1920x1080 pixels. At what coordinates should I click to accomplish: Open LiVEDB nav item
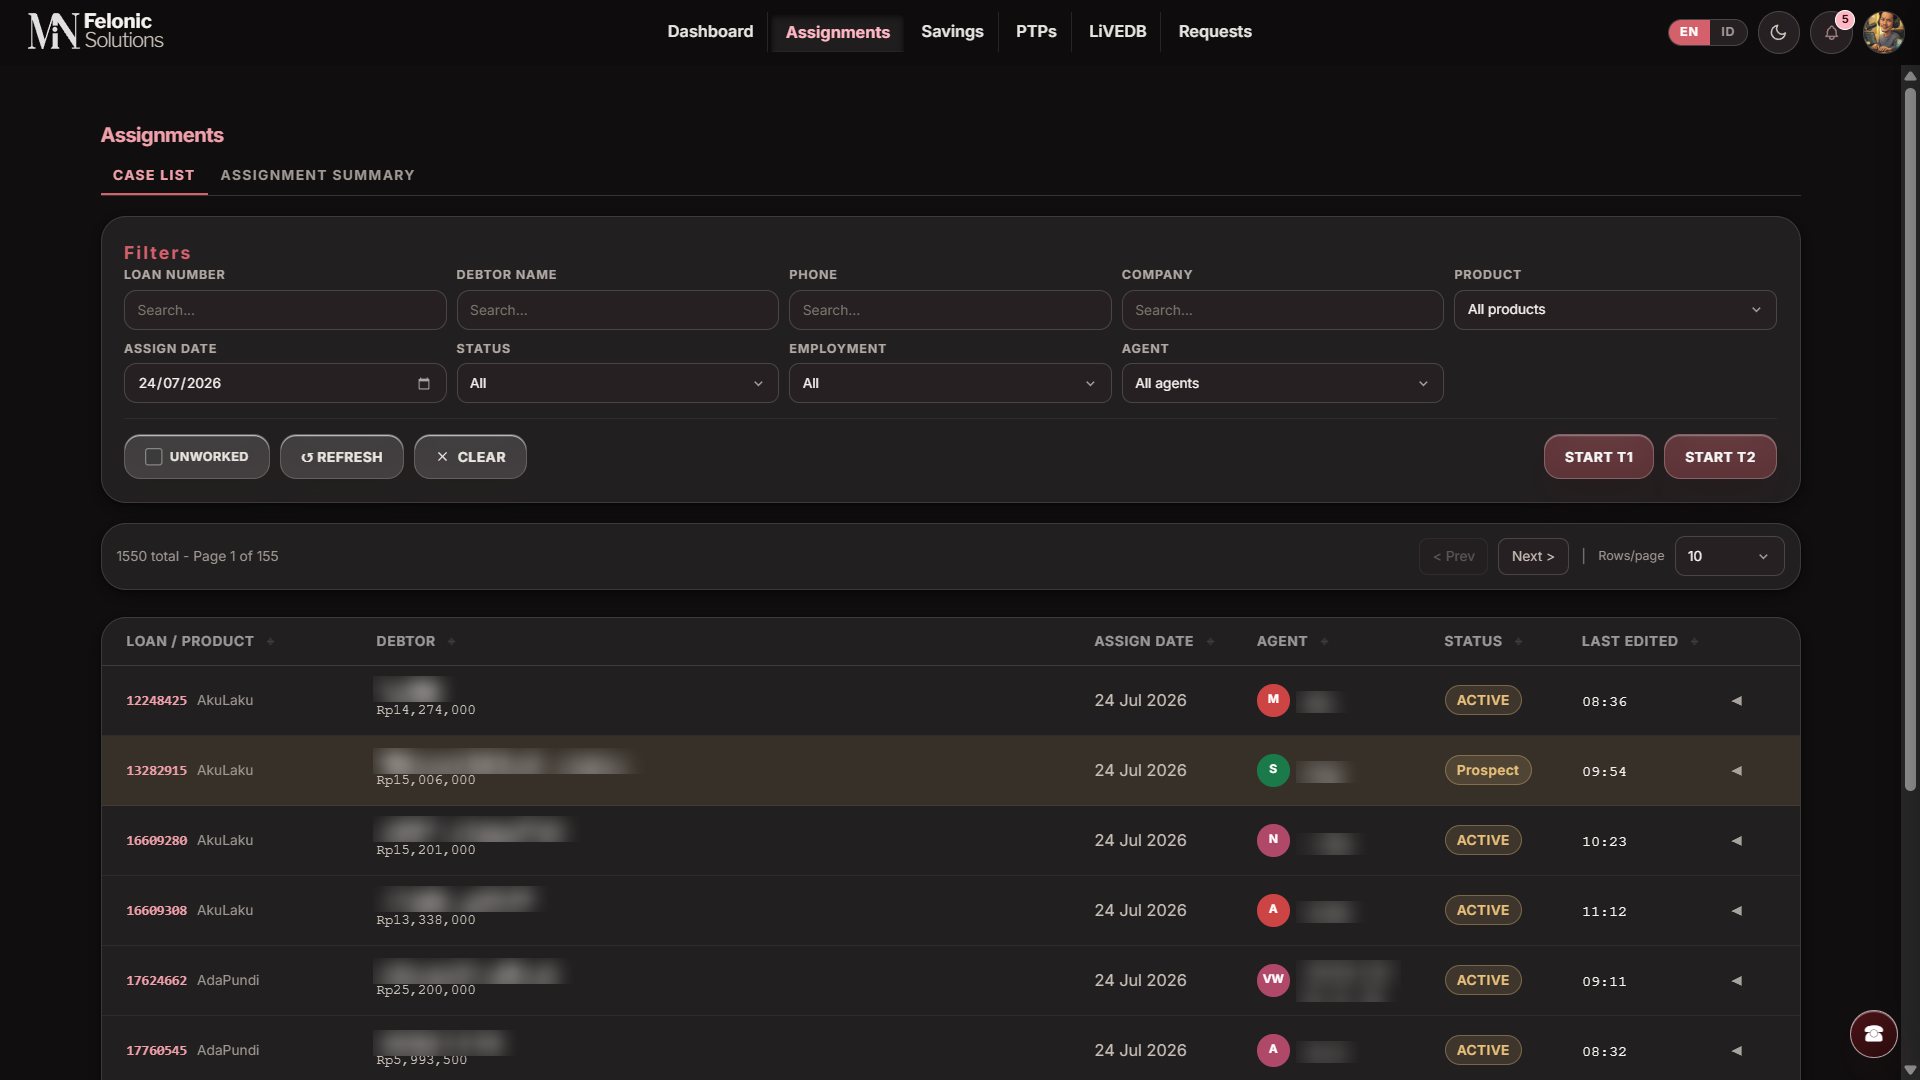(1117, 32)
